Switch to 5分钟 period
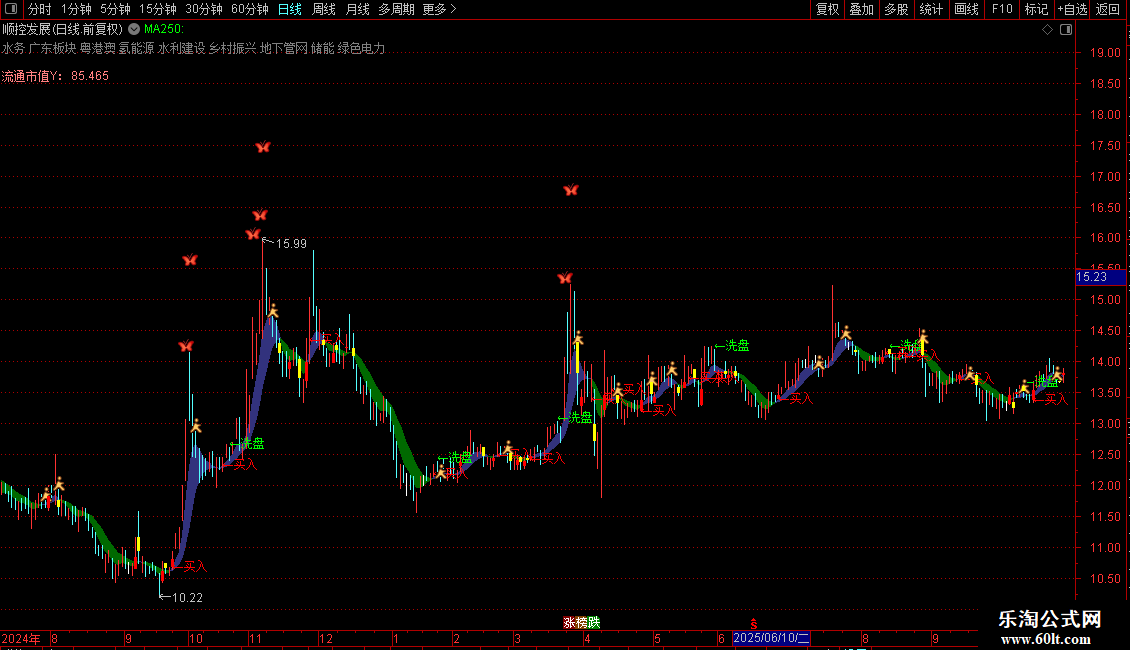1130x650 pixels. (x=115, y=9)
